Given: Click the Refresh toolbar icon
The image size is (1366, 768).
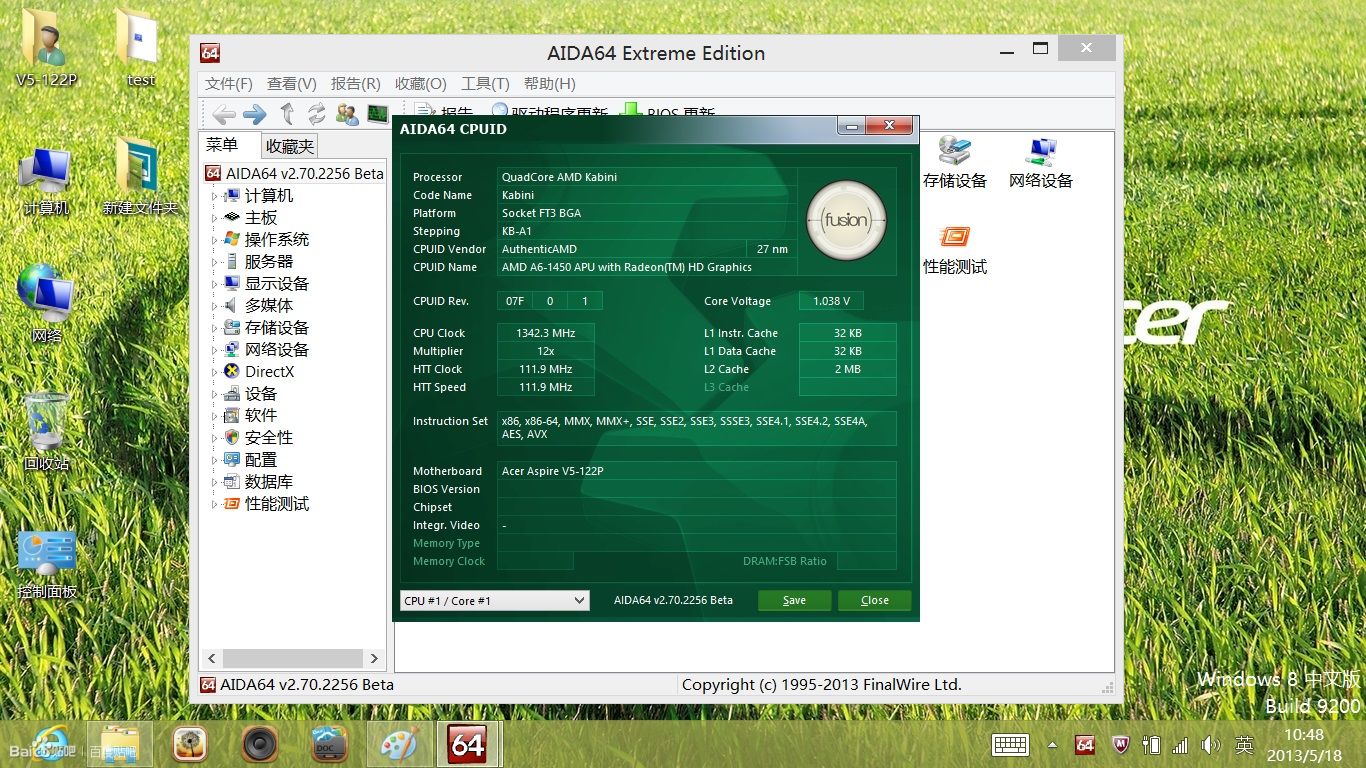Looking at the screenshot, I should click(x=316, y=114).
